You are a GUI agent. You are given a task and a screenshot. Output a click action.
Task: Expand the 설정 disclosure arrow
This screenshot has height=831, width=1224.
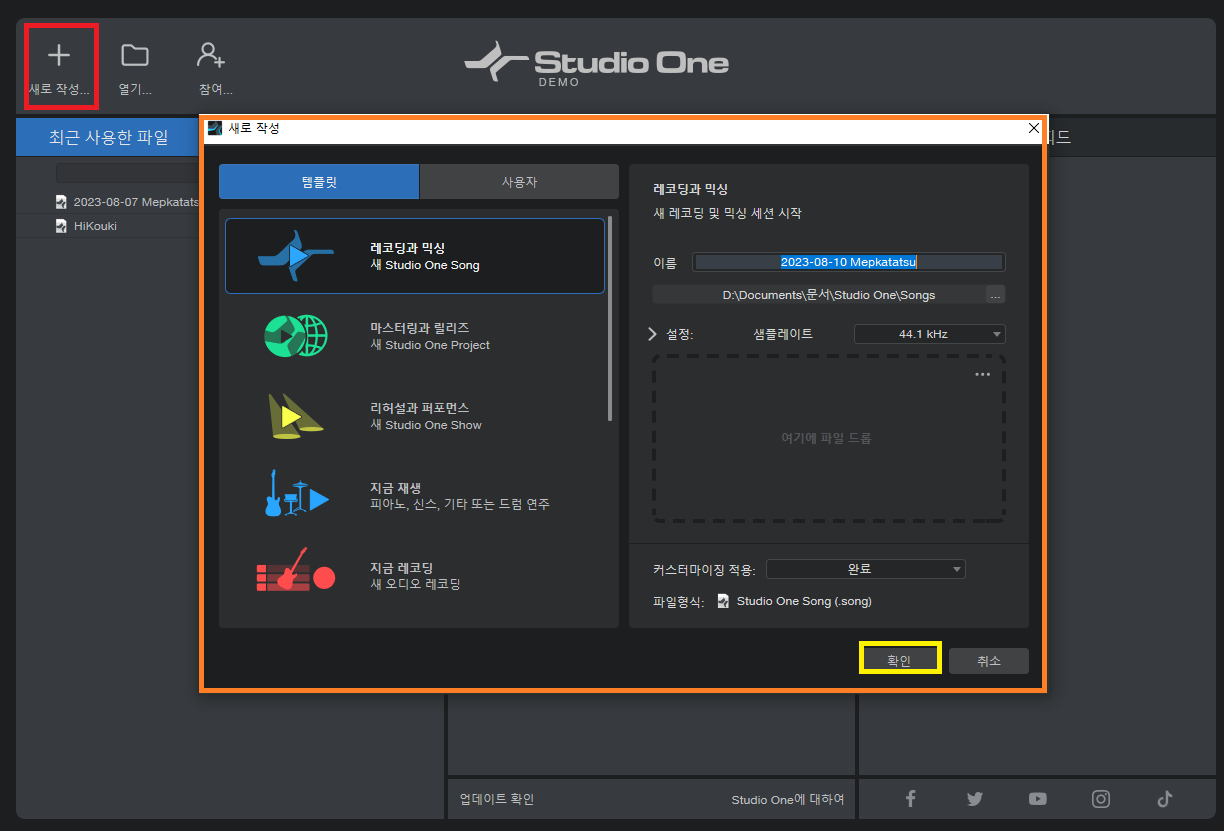(x=653, y=334)
